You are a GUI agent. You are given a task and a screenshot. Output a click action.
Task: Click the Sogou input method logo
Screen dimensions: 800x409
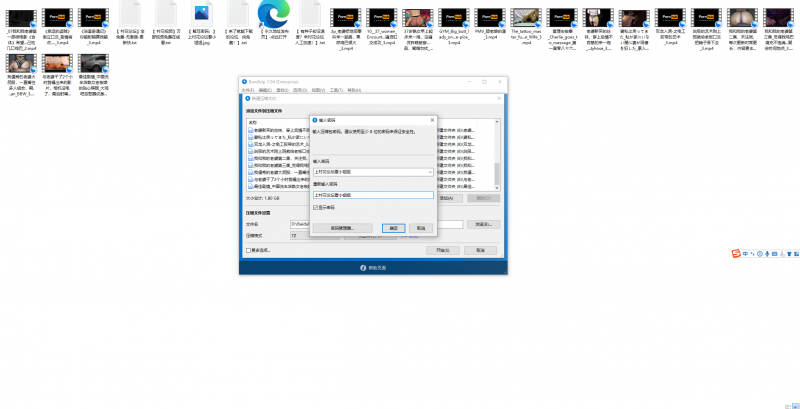[x=736, y=253]
